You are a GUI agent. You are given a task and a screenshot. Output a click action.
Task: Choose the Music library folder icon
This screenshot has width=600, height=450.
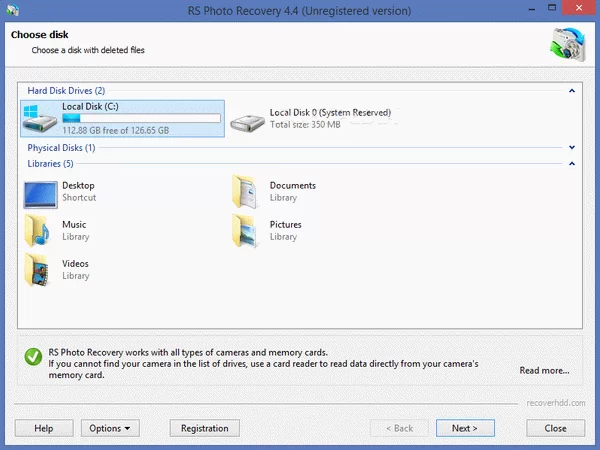click(37, 231)
